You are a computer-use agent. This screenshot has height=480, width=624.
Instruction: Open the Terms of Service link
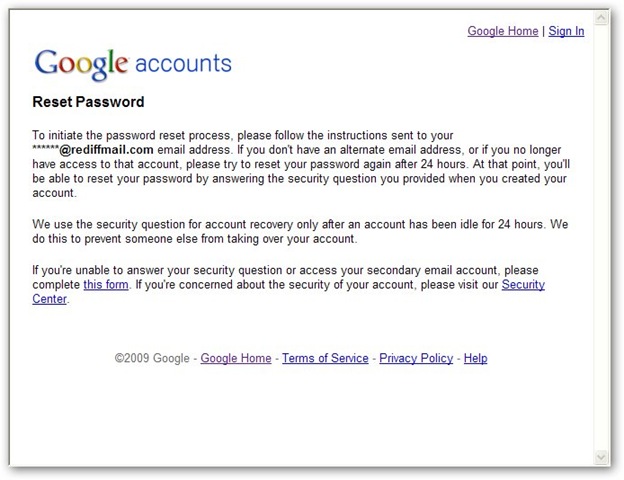pos(325,358)
